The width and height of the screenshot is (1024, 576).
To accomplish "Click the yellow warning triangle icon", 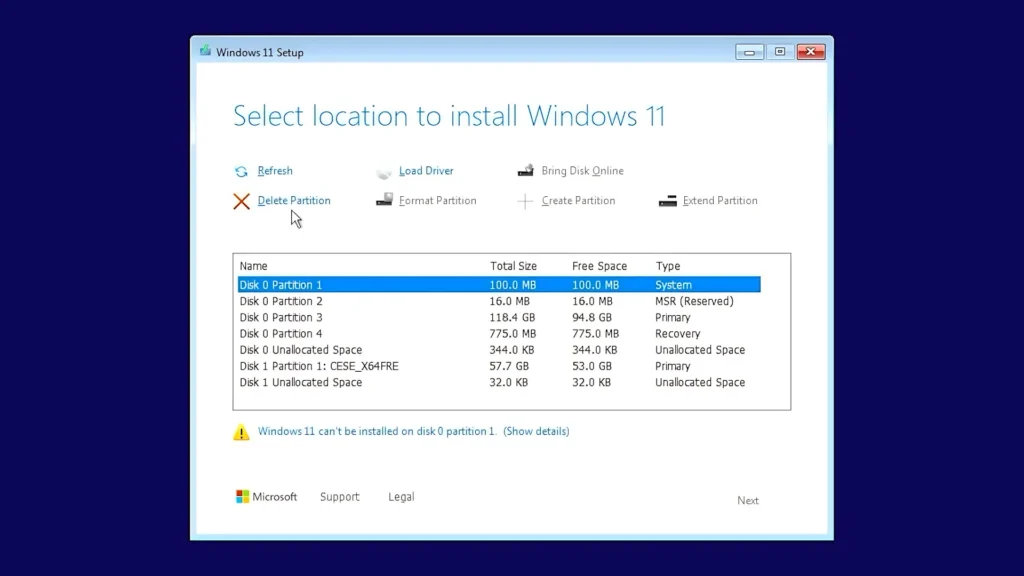I will pos(241,432).
